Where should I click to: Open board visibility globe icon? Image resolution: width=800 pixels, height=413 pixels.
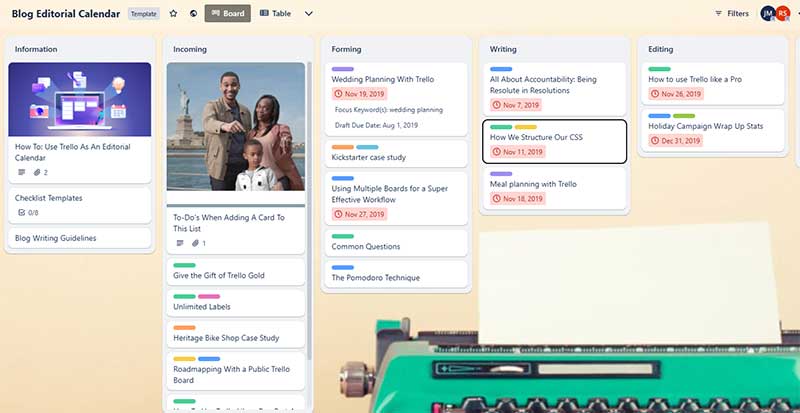click(x=193, y=14)
